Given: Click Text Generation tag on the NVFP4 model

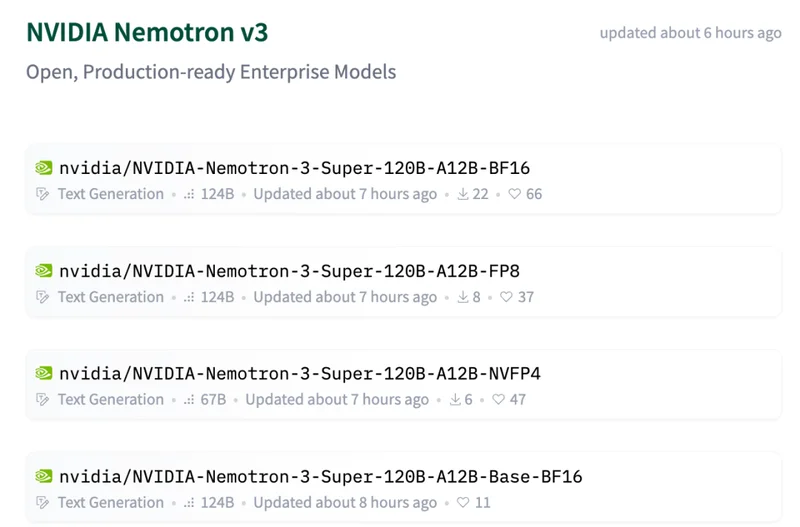Looking at the screenshot, I should coord(110,400).
